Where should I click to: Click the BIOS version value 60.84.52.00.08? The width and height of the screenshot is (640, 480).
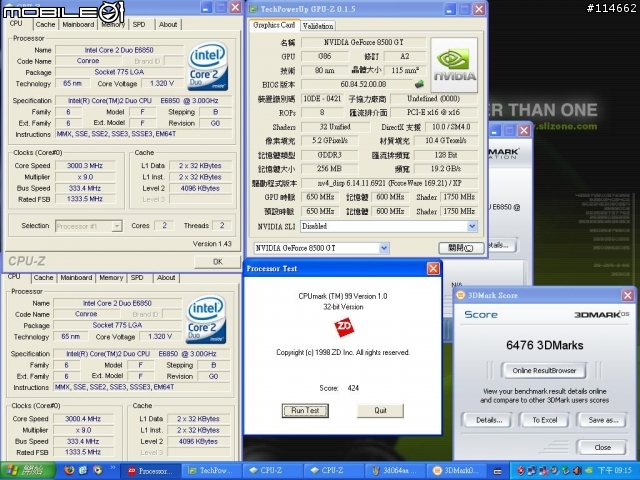pyautogui.click(x=363, y=84)
